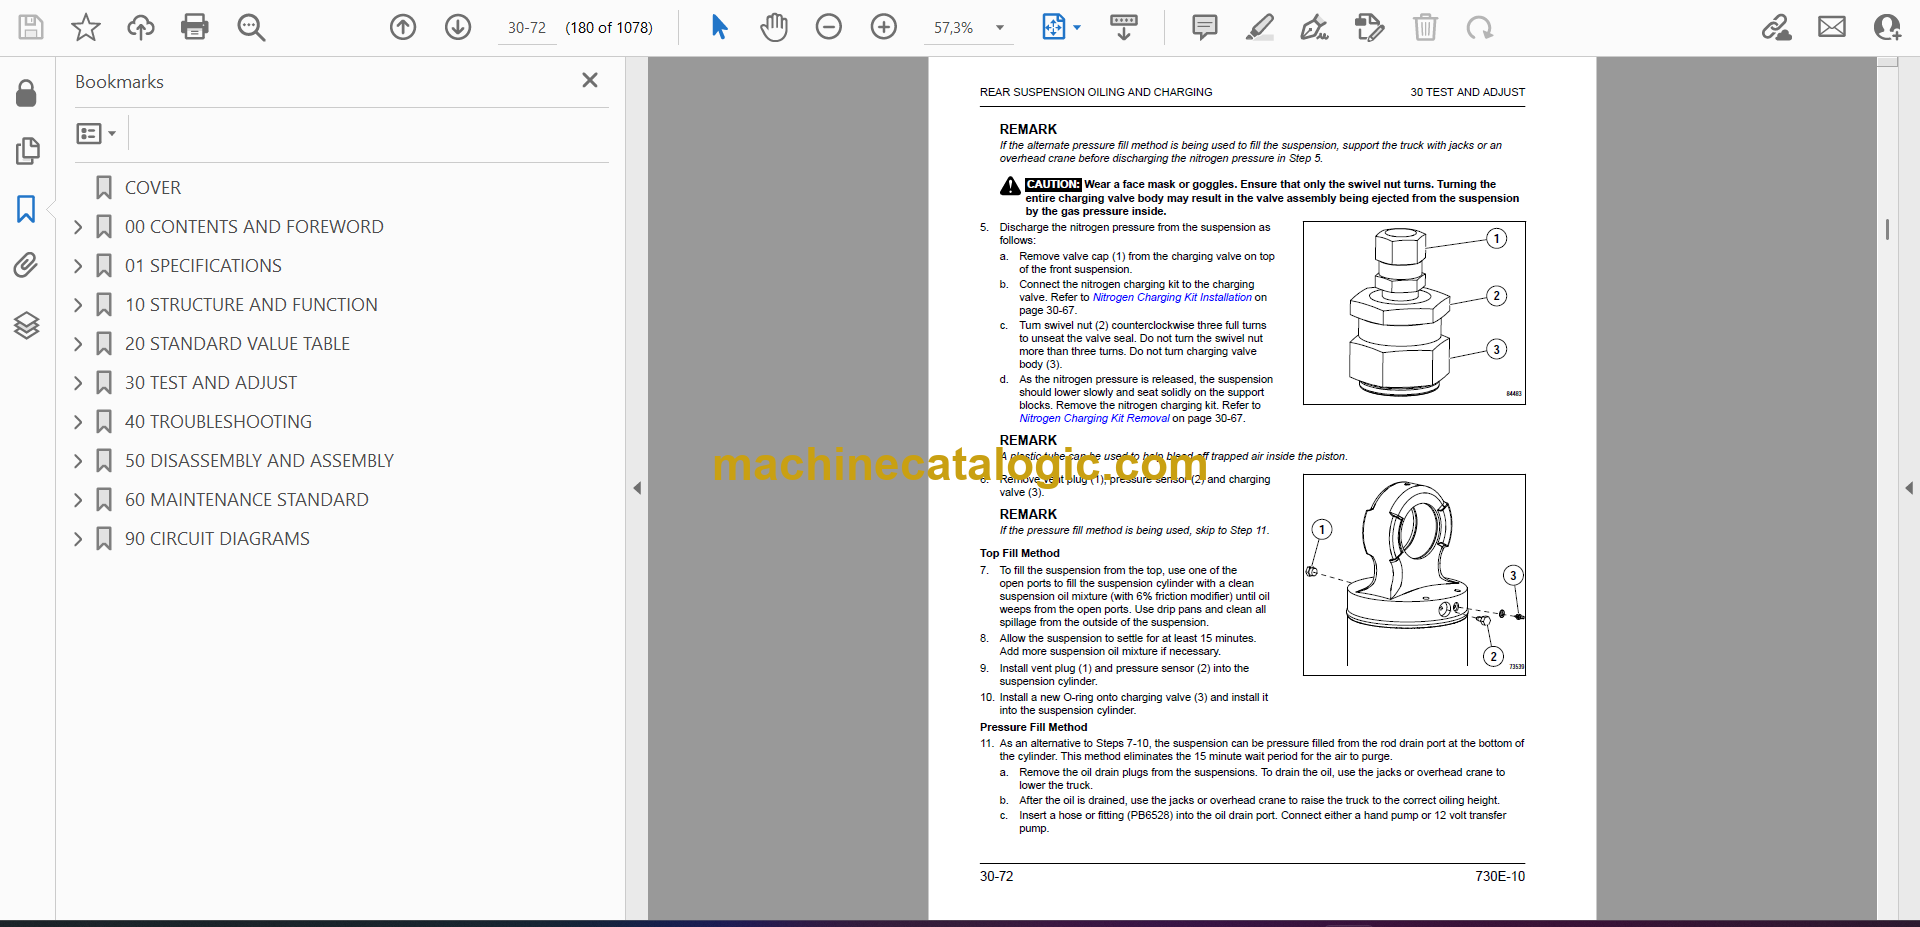The image size is (1920, 927).
Task: Send file by email envelope icon
Action: coord(1832,27)
